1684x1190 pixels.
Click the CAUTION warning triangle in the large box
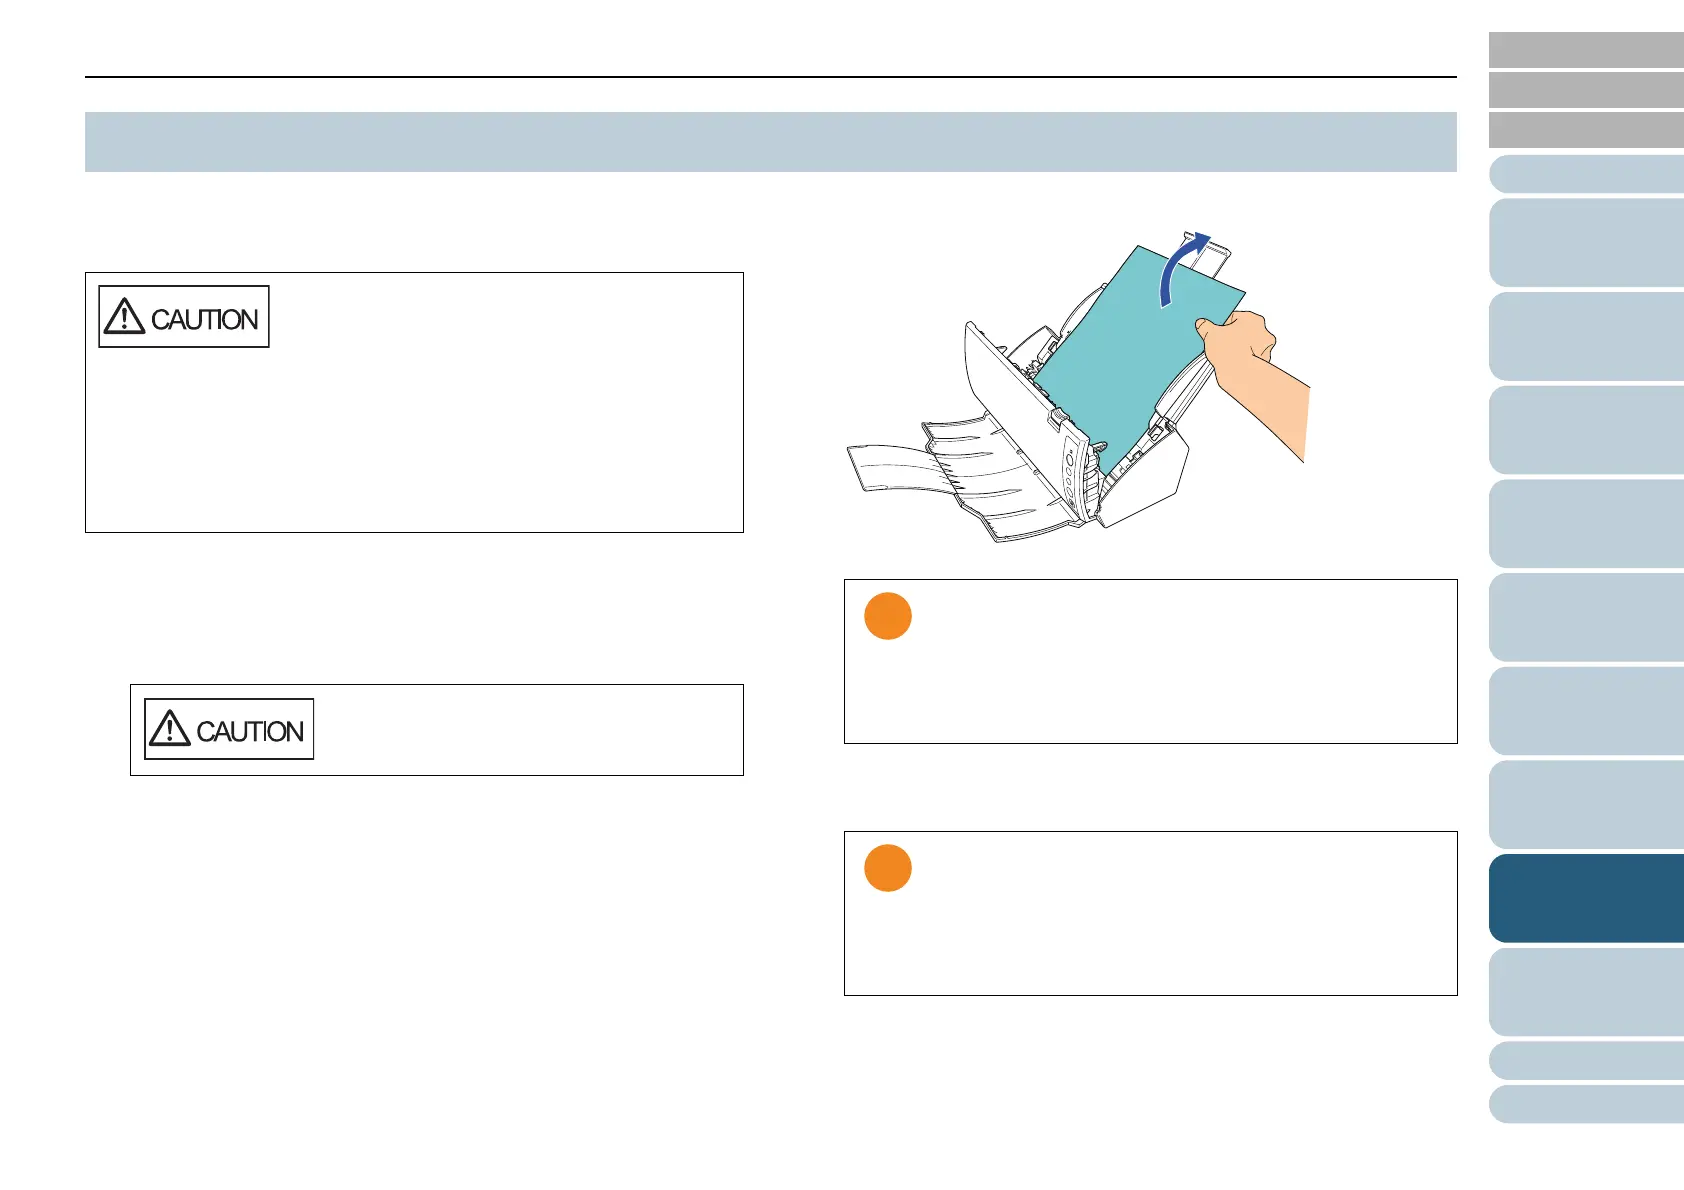click(x=124, y=317)
